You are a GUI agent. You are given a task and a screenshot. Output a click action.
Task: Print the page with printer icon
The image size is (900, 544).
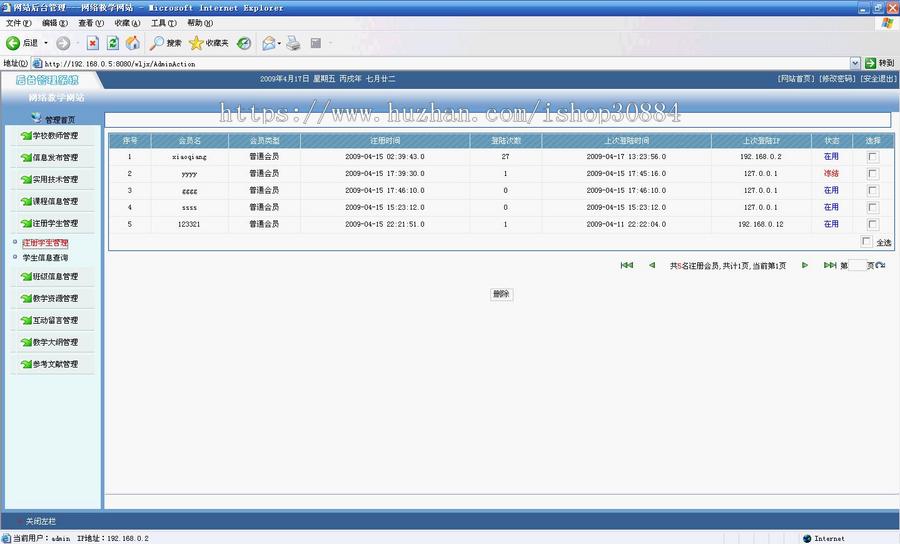(x=293, y=43)
